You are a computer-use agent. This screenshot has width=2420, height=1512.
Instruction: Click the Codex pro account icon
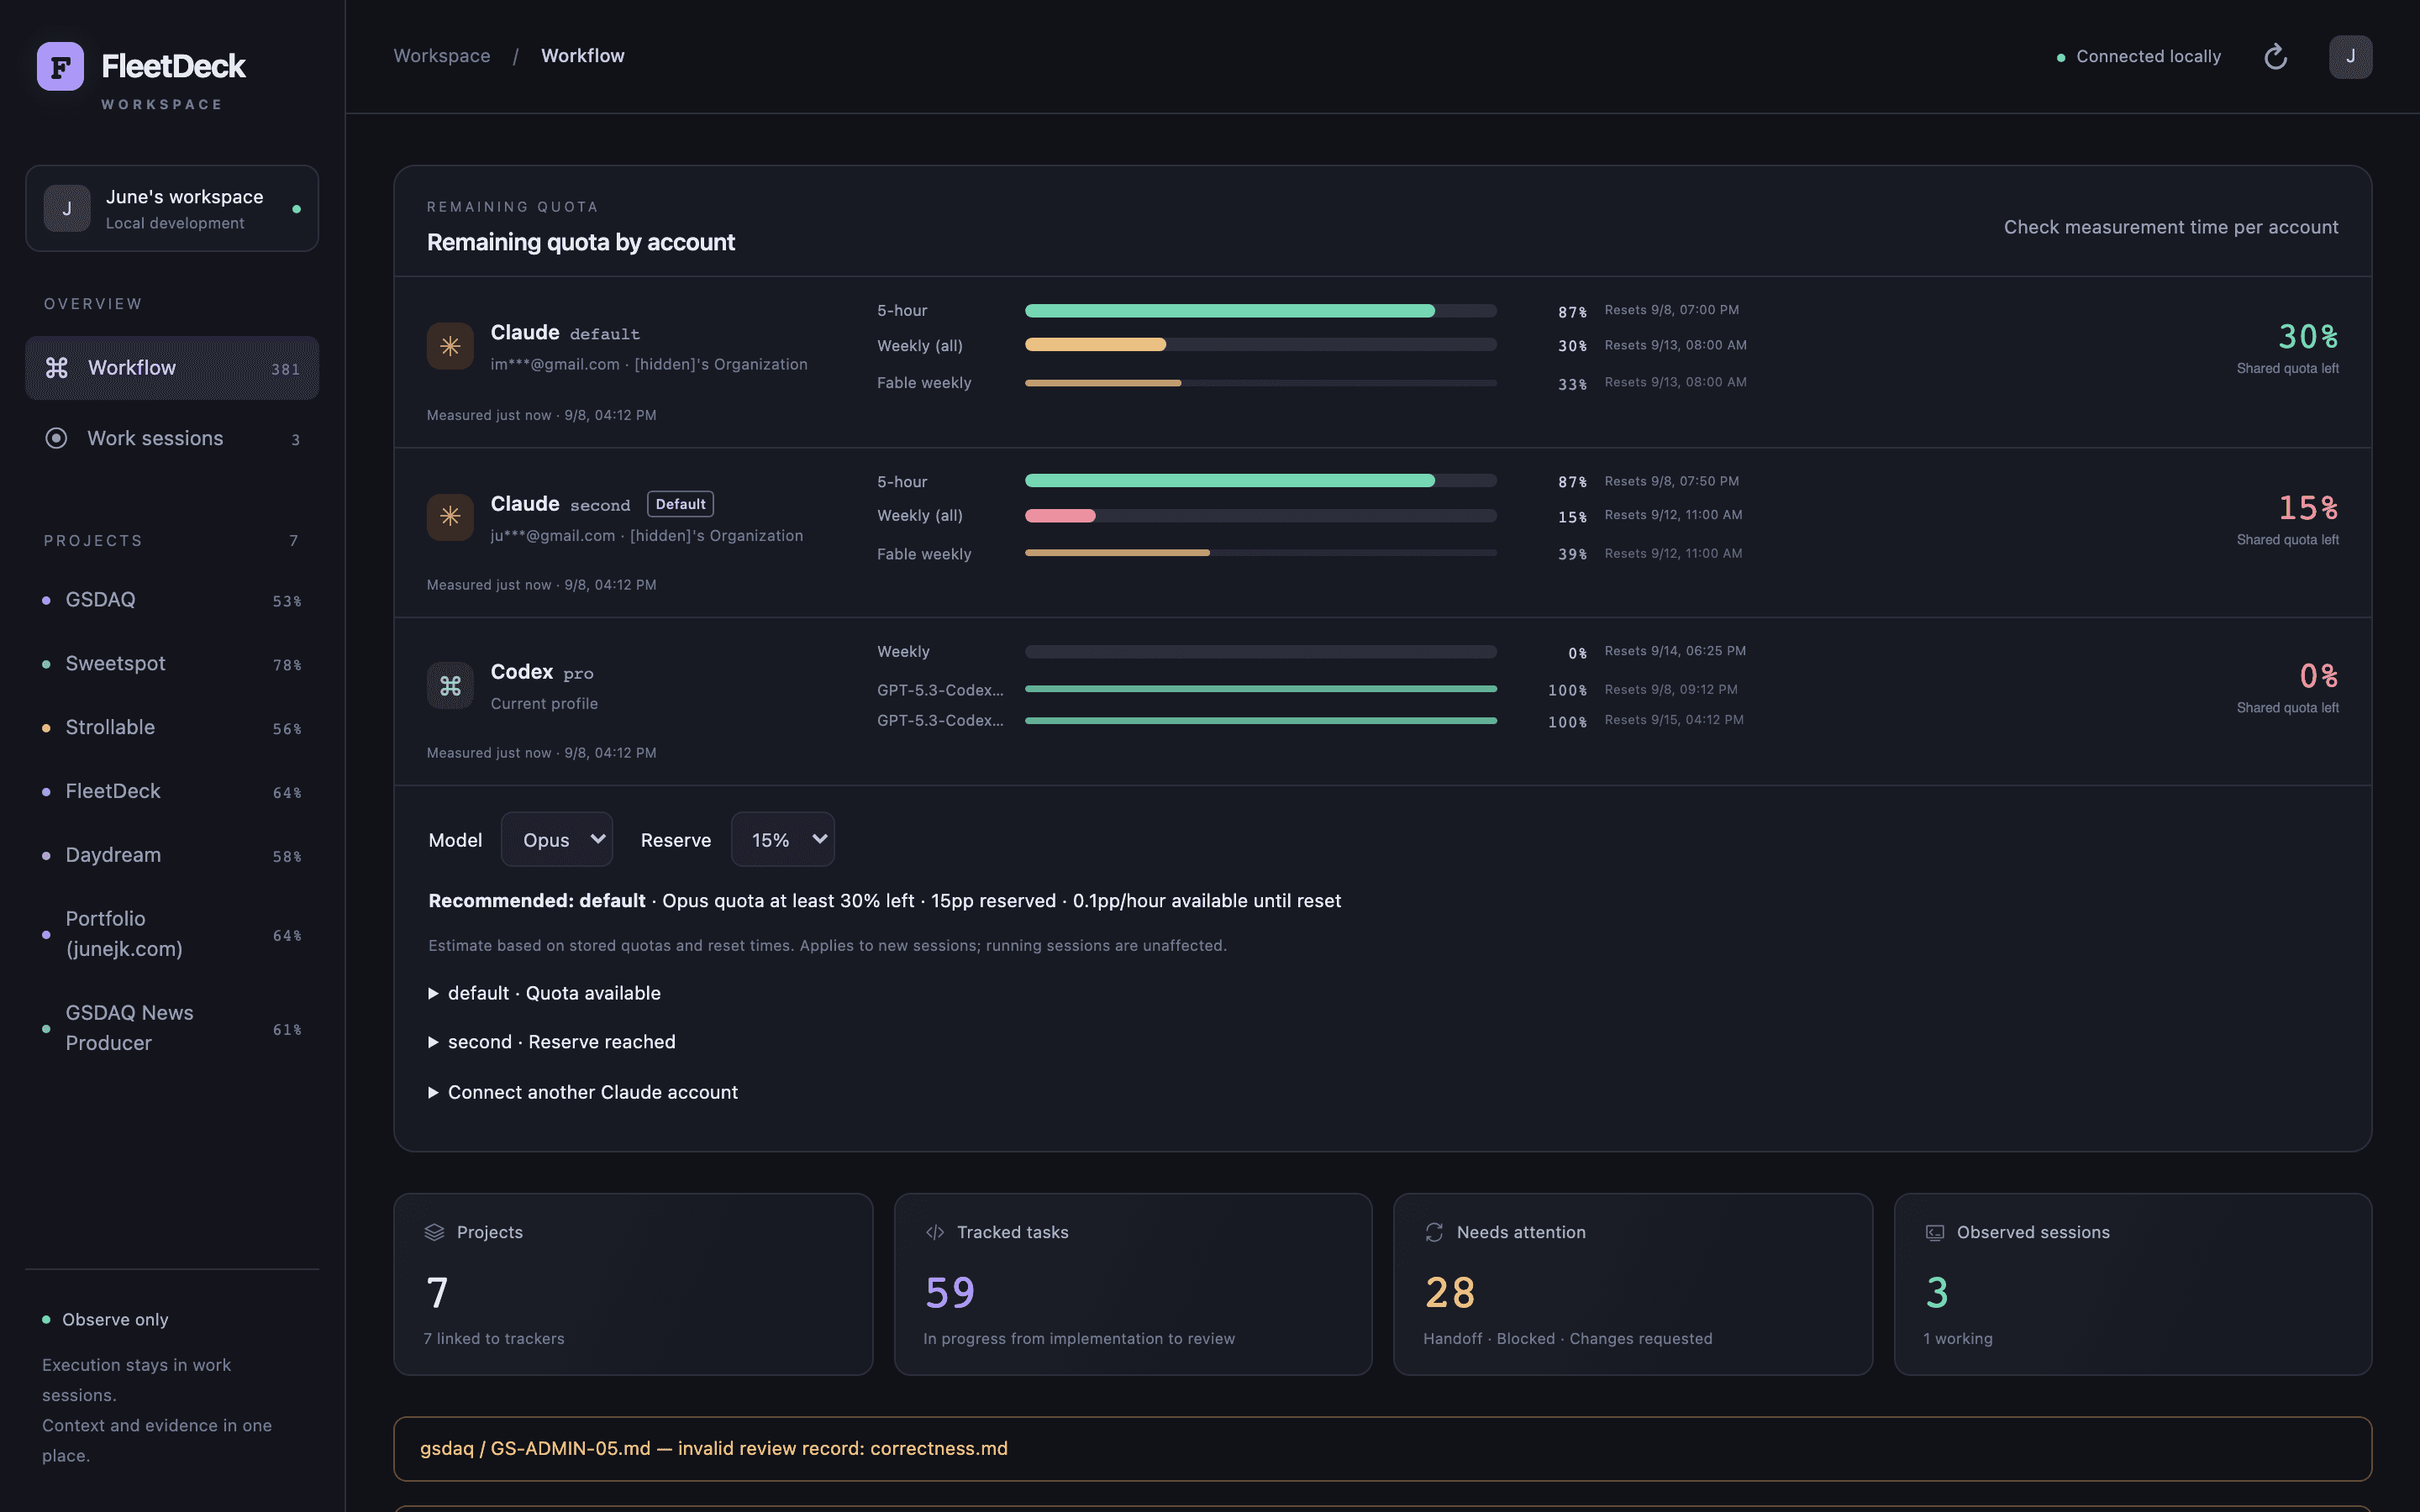click(450, 686)
